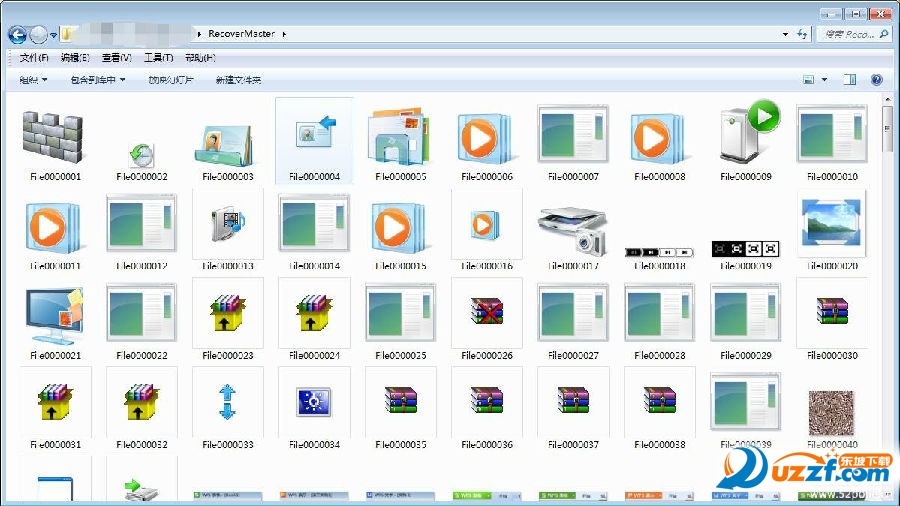Select file name text File0000012
This screenshot has width=900, height=506.
pyautogui.click(x=142, y=266)
